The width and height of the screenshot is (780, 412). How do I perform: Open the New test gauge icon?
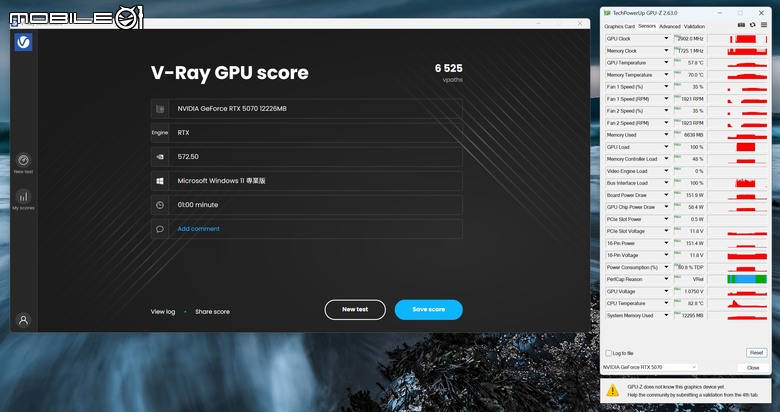(23, 160)
